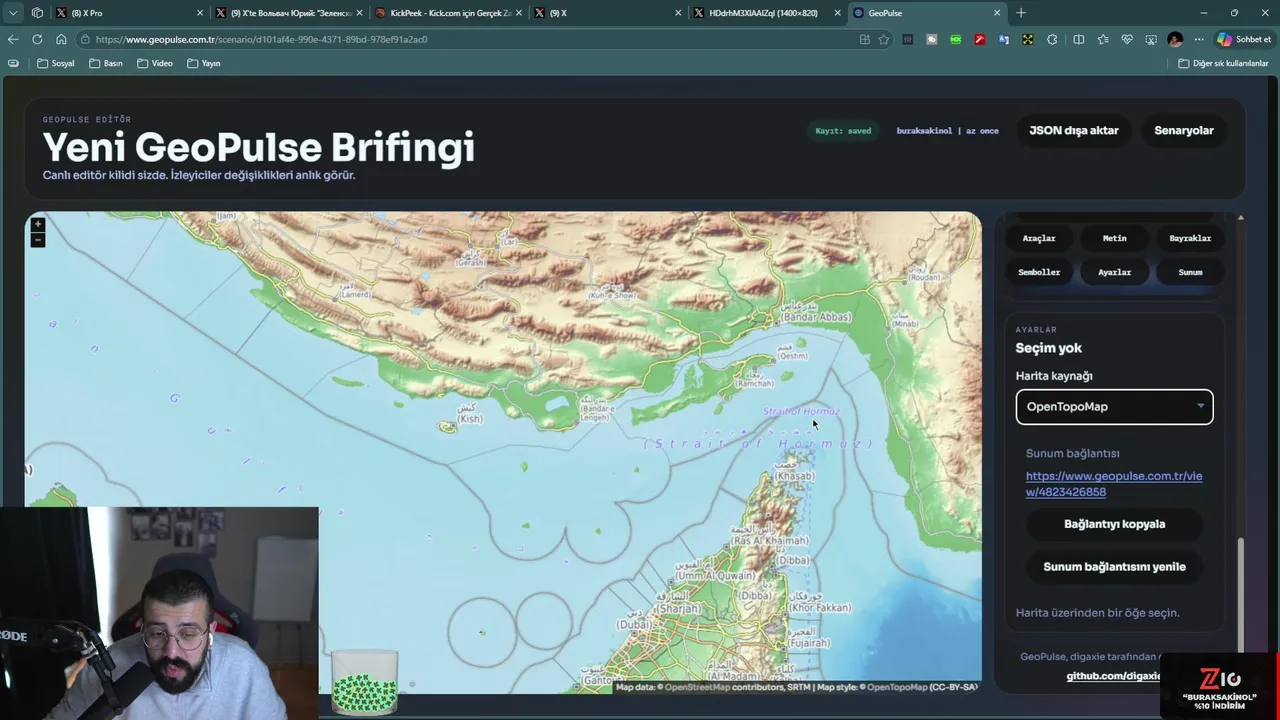Image resolution: width=1280 pixels, height=720 pixels.
Task: Open the Araçlar panel tab
Action: [x=1039, y=238]
